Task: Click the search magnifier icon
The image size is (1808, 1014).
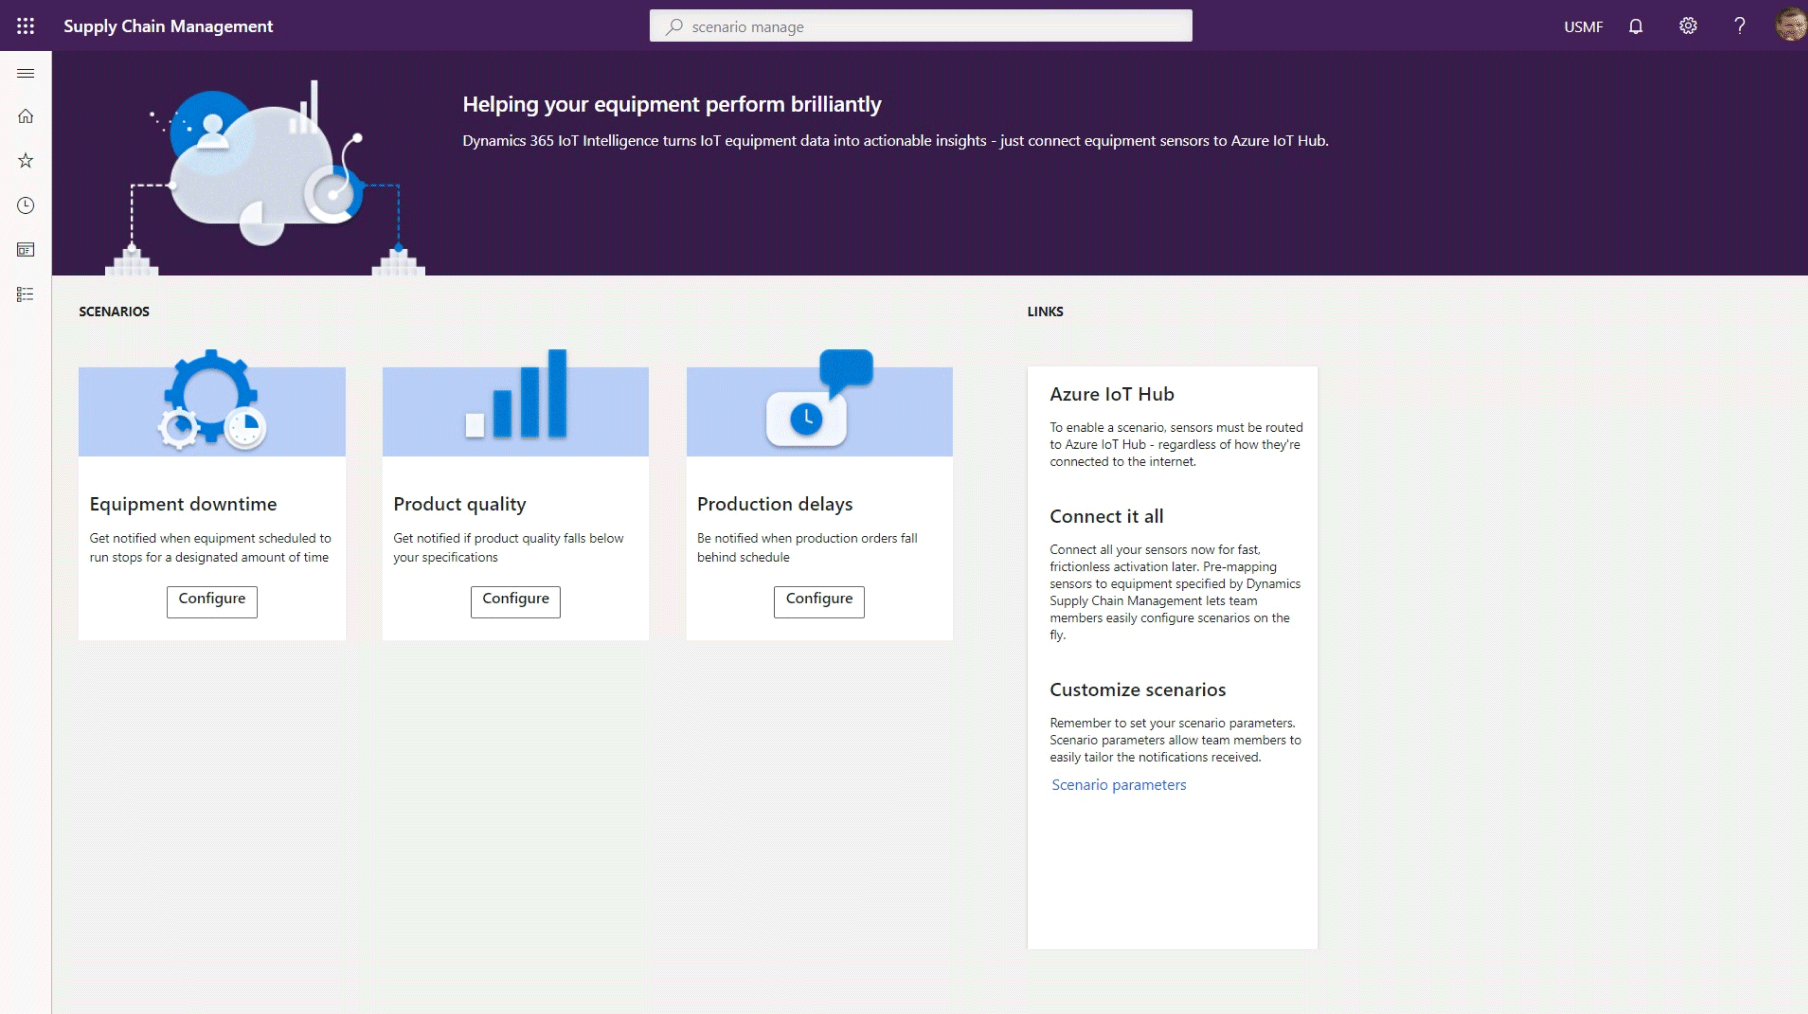Action: 674,26
